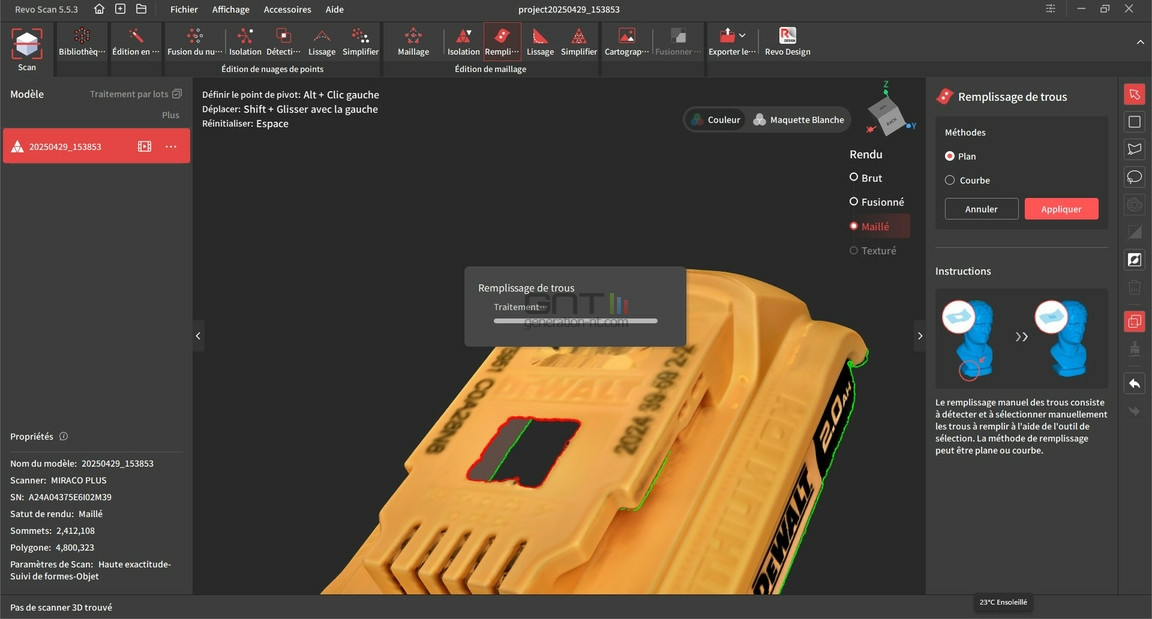Undo last action with arrow icon
This screenshot has height=619, width=1152.
(1134, 383)
